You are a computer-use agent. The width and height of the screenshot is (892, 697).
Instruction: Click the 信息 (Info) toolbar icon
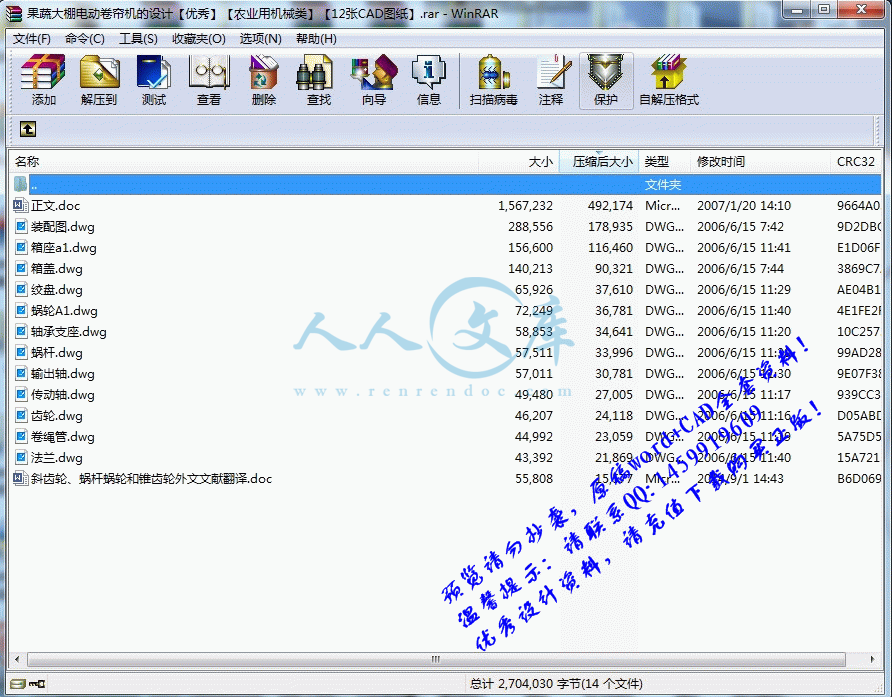[428, 73]
